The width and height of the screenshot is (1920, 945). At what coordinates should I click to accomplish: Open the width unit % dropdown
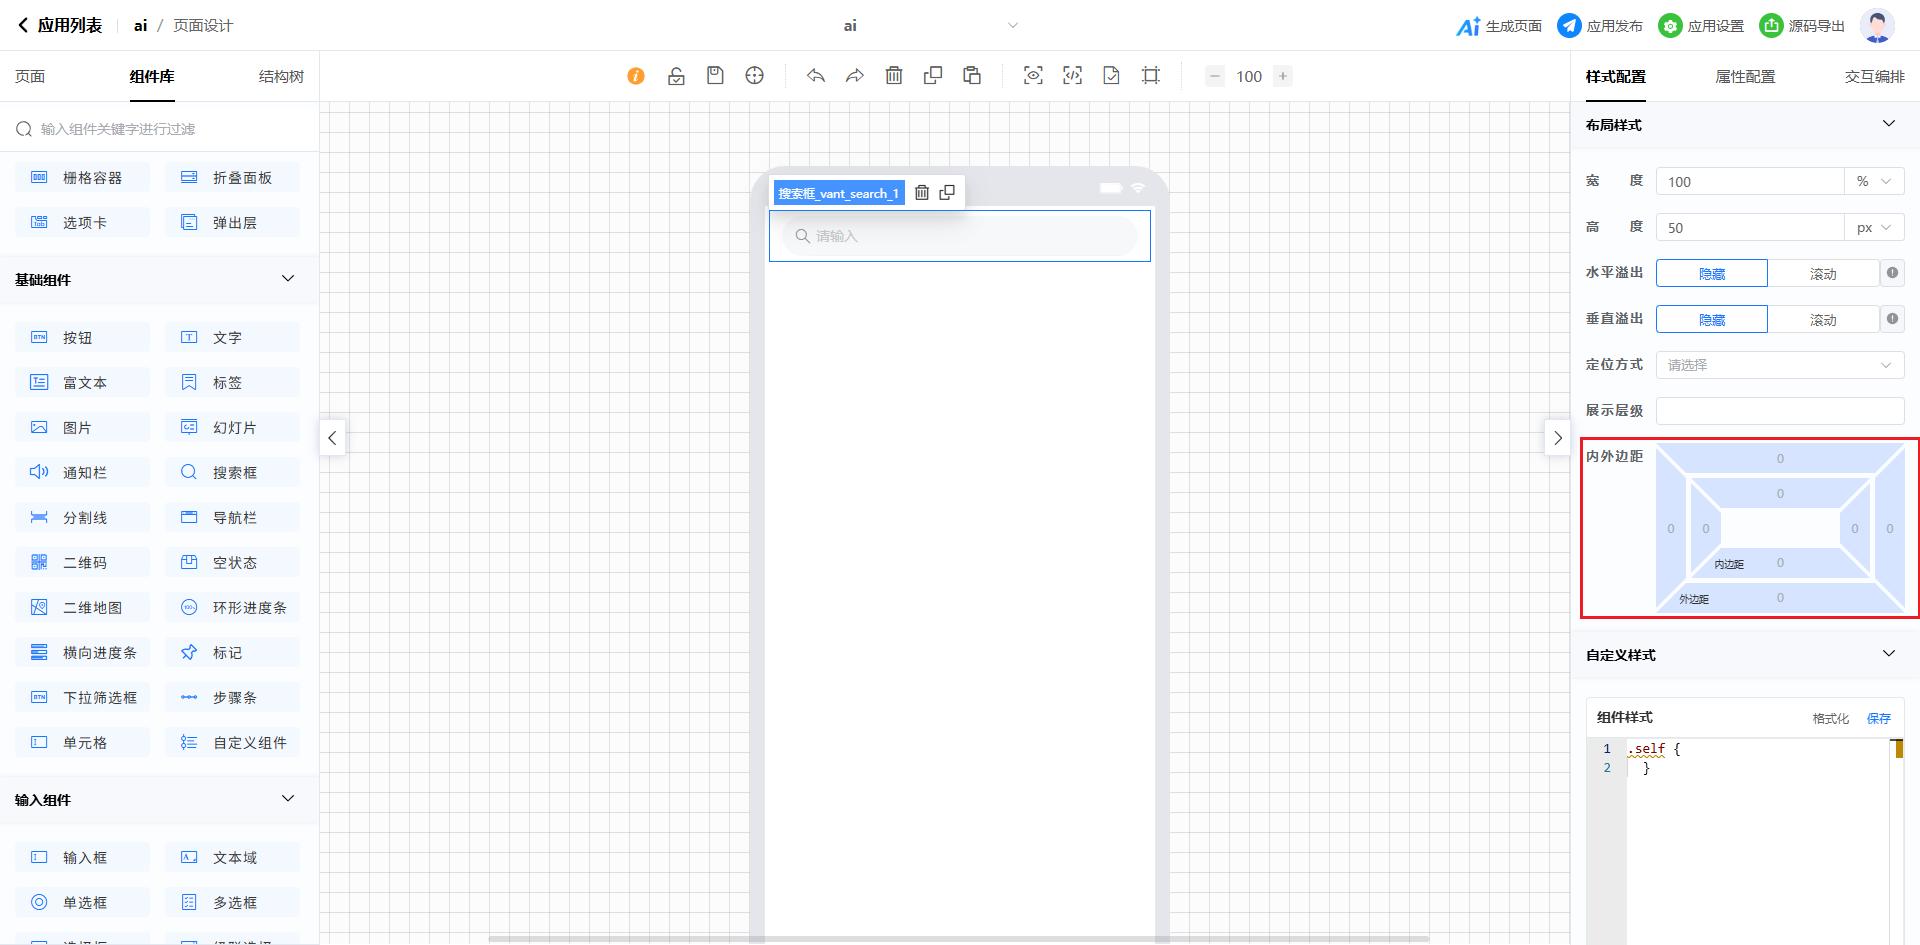[1873, 182]
